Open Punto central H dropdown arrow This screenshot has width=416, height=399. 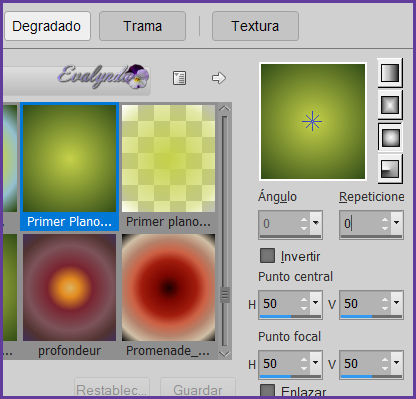pyautogui.click(x=316, y=303)
